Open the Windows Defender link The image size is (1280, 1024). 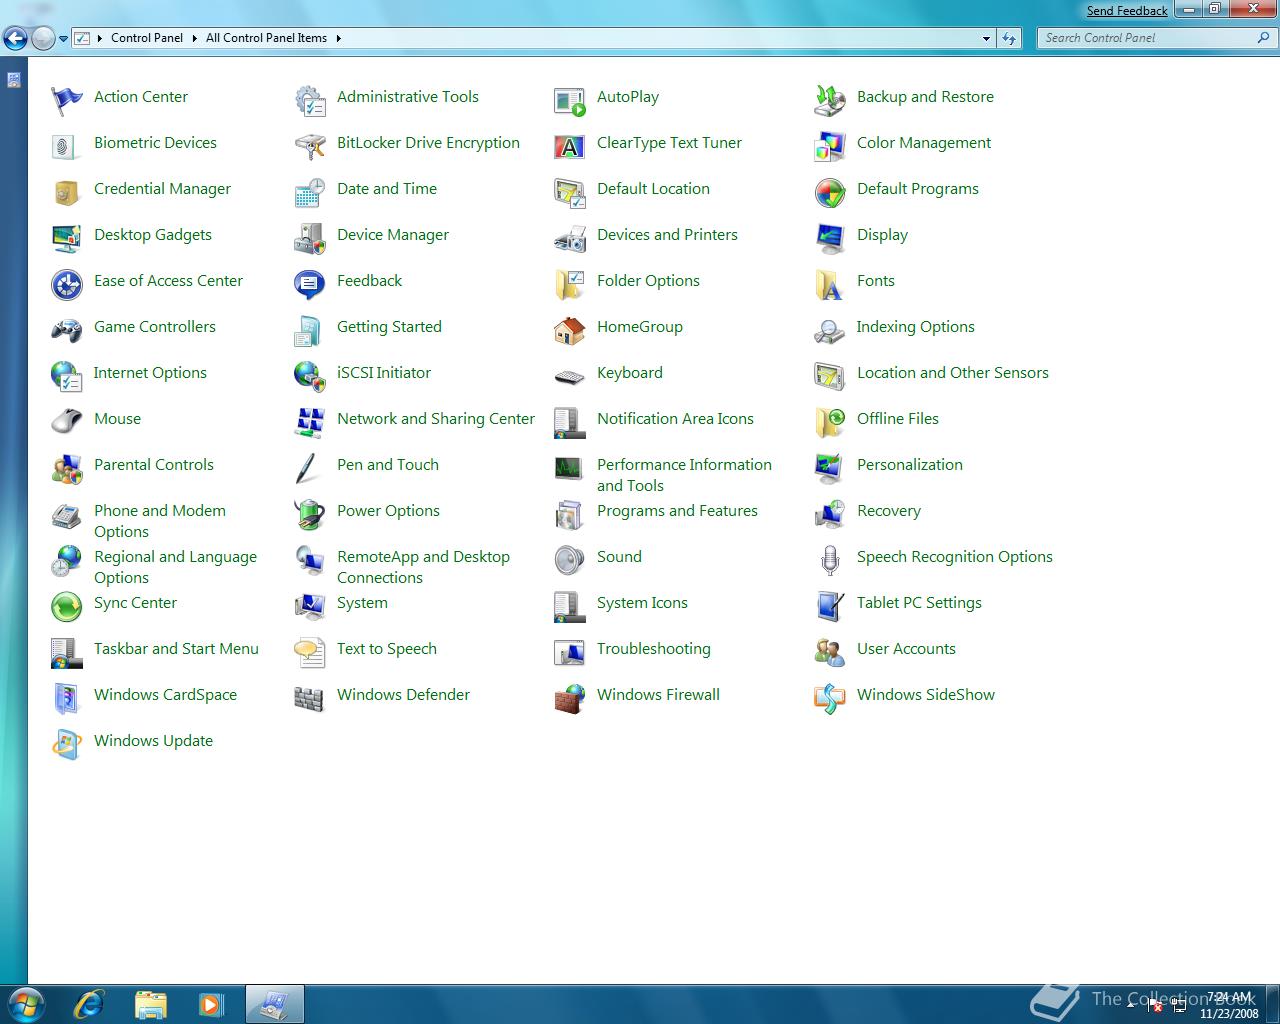pos(403,694)
